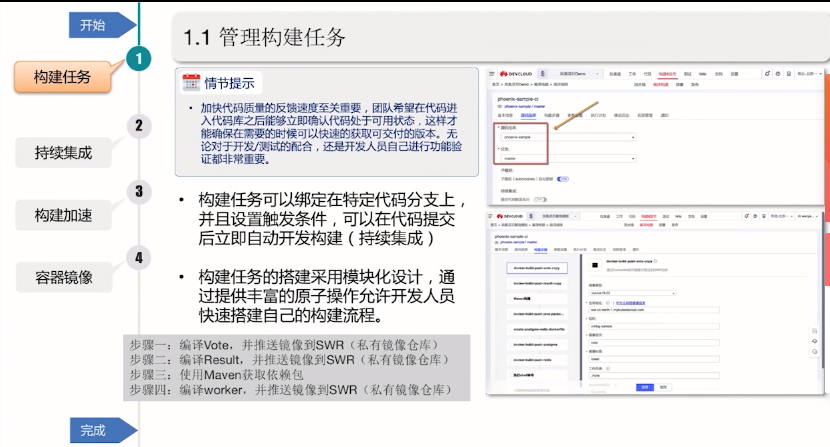The width and height of the screenshot is (830, 447).
Task: Click help icon beside working directory label
Action: [x=608, y=368]
